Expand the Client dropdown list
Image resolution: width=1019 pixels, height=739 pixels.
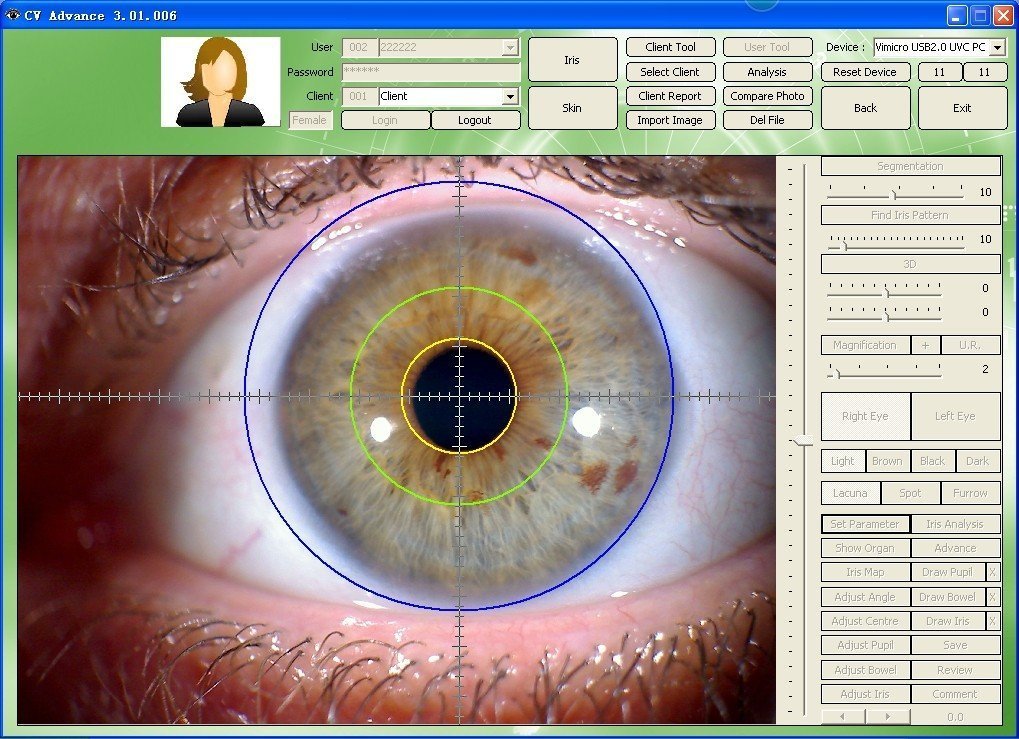[511, 95]
